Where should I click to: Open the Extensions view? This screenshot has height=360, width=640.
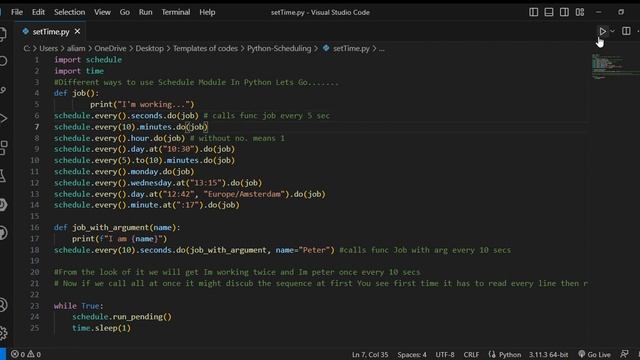3,147
